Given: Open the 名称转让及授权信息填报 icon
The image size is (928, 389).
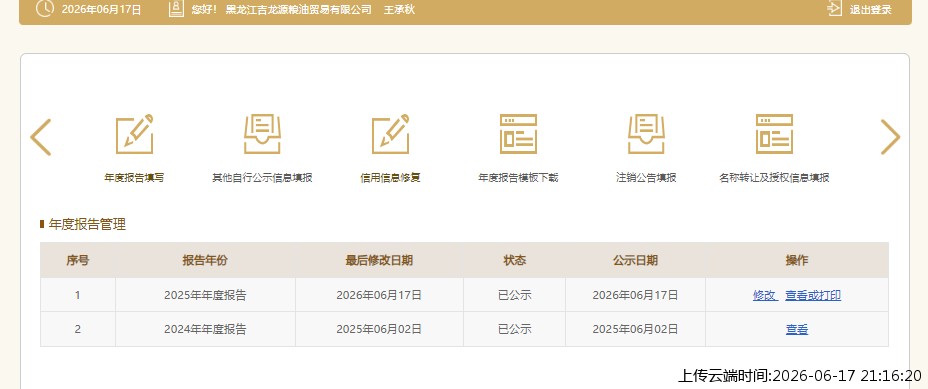Looking at the screenshot, I should 774,134.
